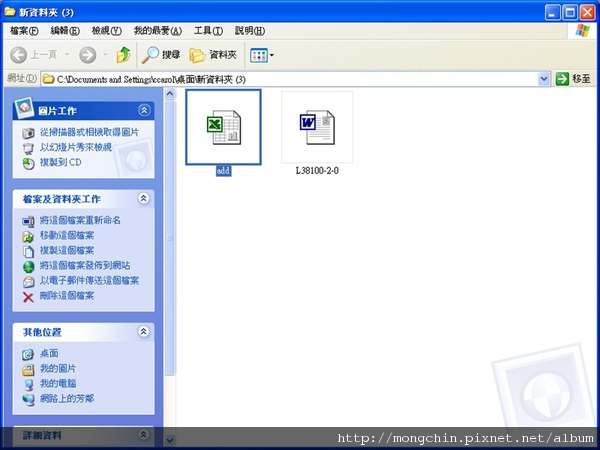The image size is (600, 450).
Task: Select the L38100-2-0 Word document
Action: pos(317,127)
